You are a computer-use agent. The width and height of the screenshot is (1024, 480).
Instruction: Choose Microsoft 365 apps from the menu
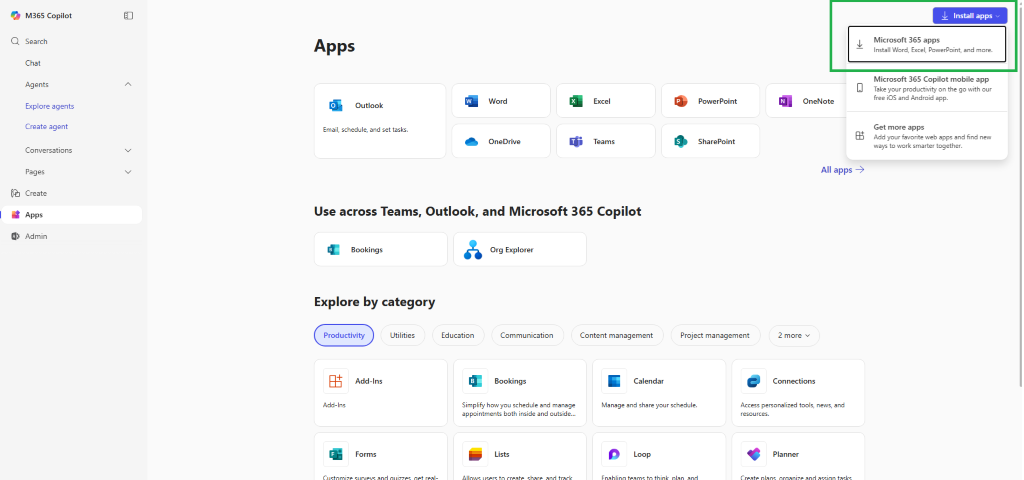[927, 44]
